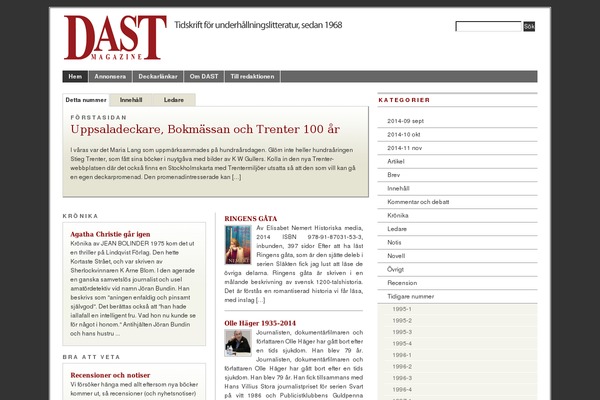Click the search input field
600x400 pixels.
tap(488, 26)
